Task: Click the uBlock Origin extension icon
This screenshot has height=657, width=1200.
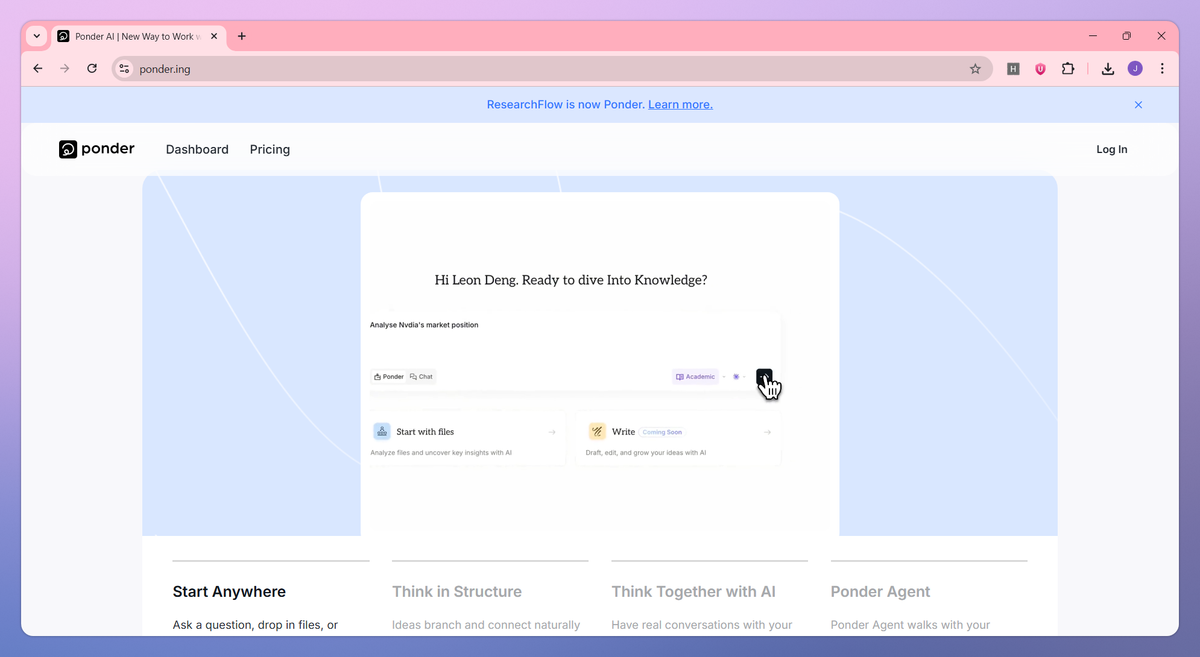Action: coord(1040,68)
